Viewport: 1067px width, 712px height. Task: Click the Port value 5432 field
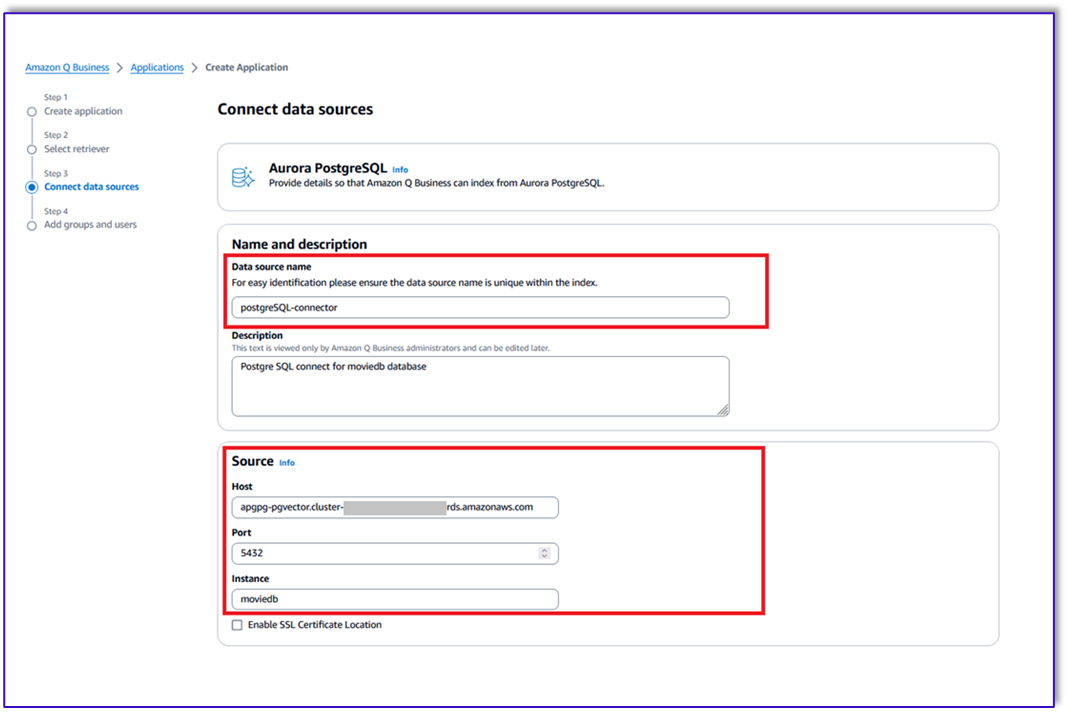click(x=380, y=553)
